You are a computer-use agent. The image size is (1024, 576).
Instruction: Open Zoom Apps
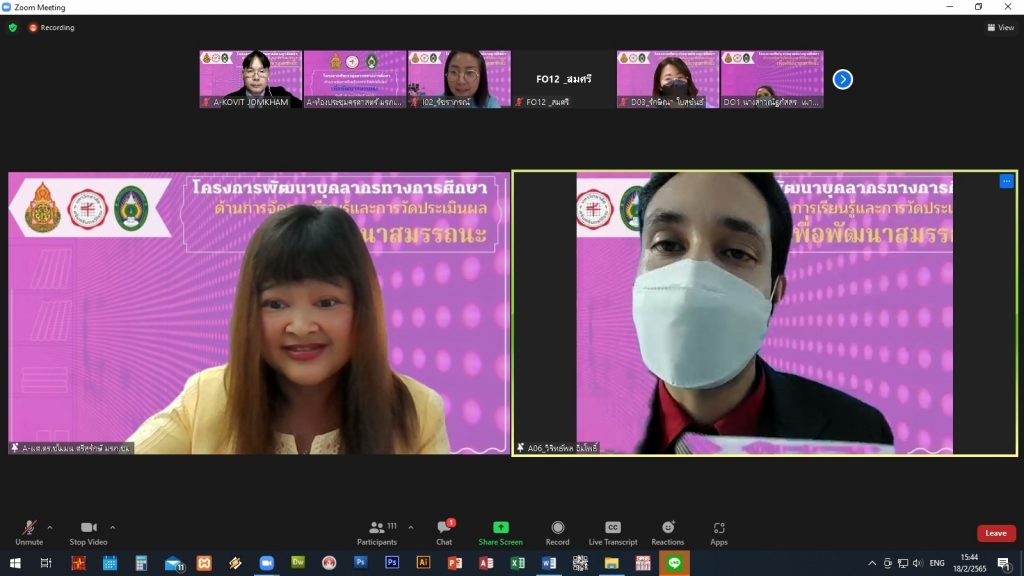tap(719, 533)
